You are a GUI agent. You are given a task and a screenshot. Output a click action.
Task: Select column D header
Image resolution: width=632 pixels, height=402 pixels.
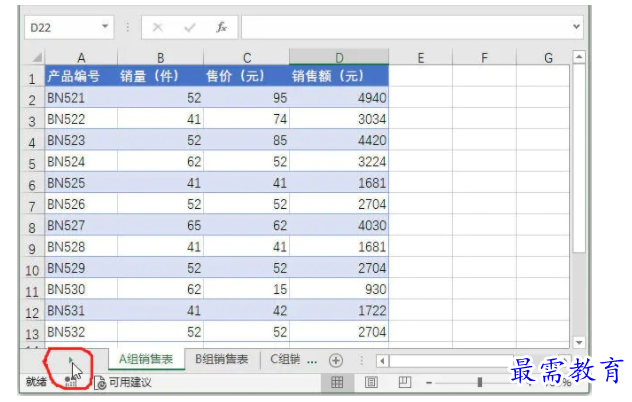(x=339, y=58)
